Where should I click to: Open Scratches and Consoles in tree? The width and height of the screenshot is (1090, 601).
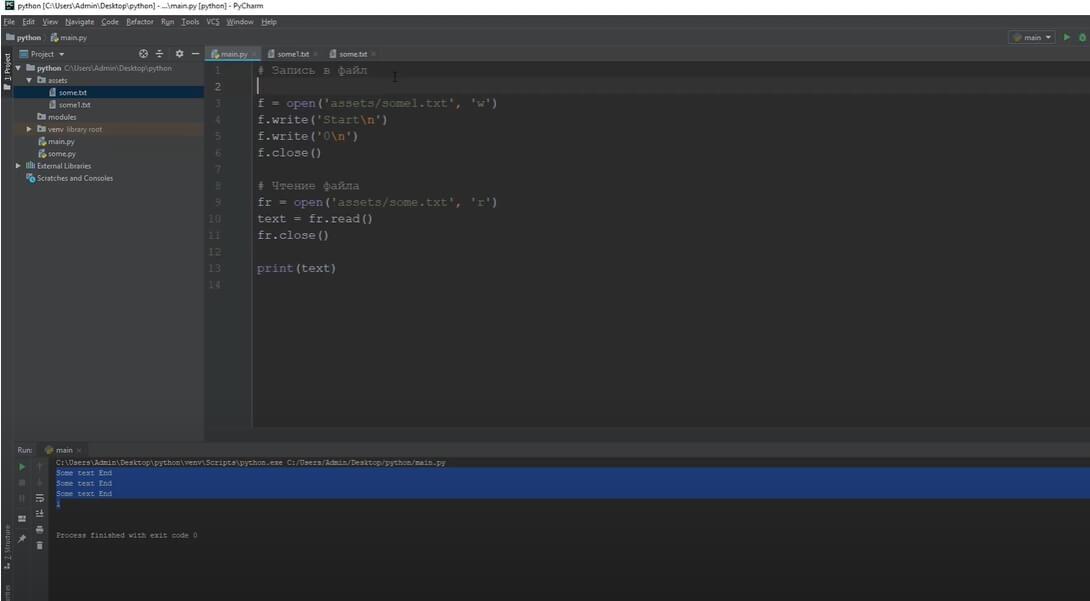point(74,179)
